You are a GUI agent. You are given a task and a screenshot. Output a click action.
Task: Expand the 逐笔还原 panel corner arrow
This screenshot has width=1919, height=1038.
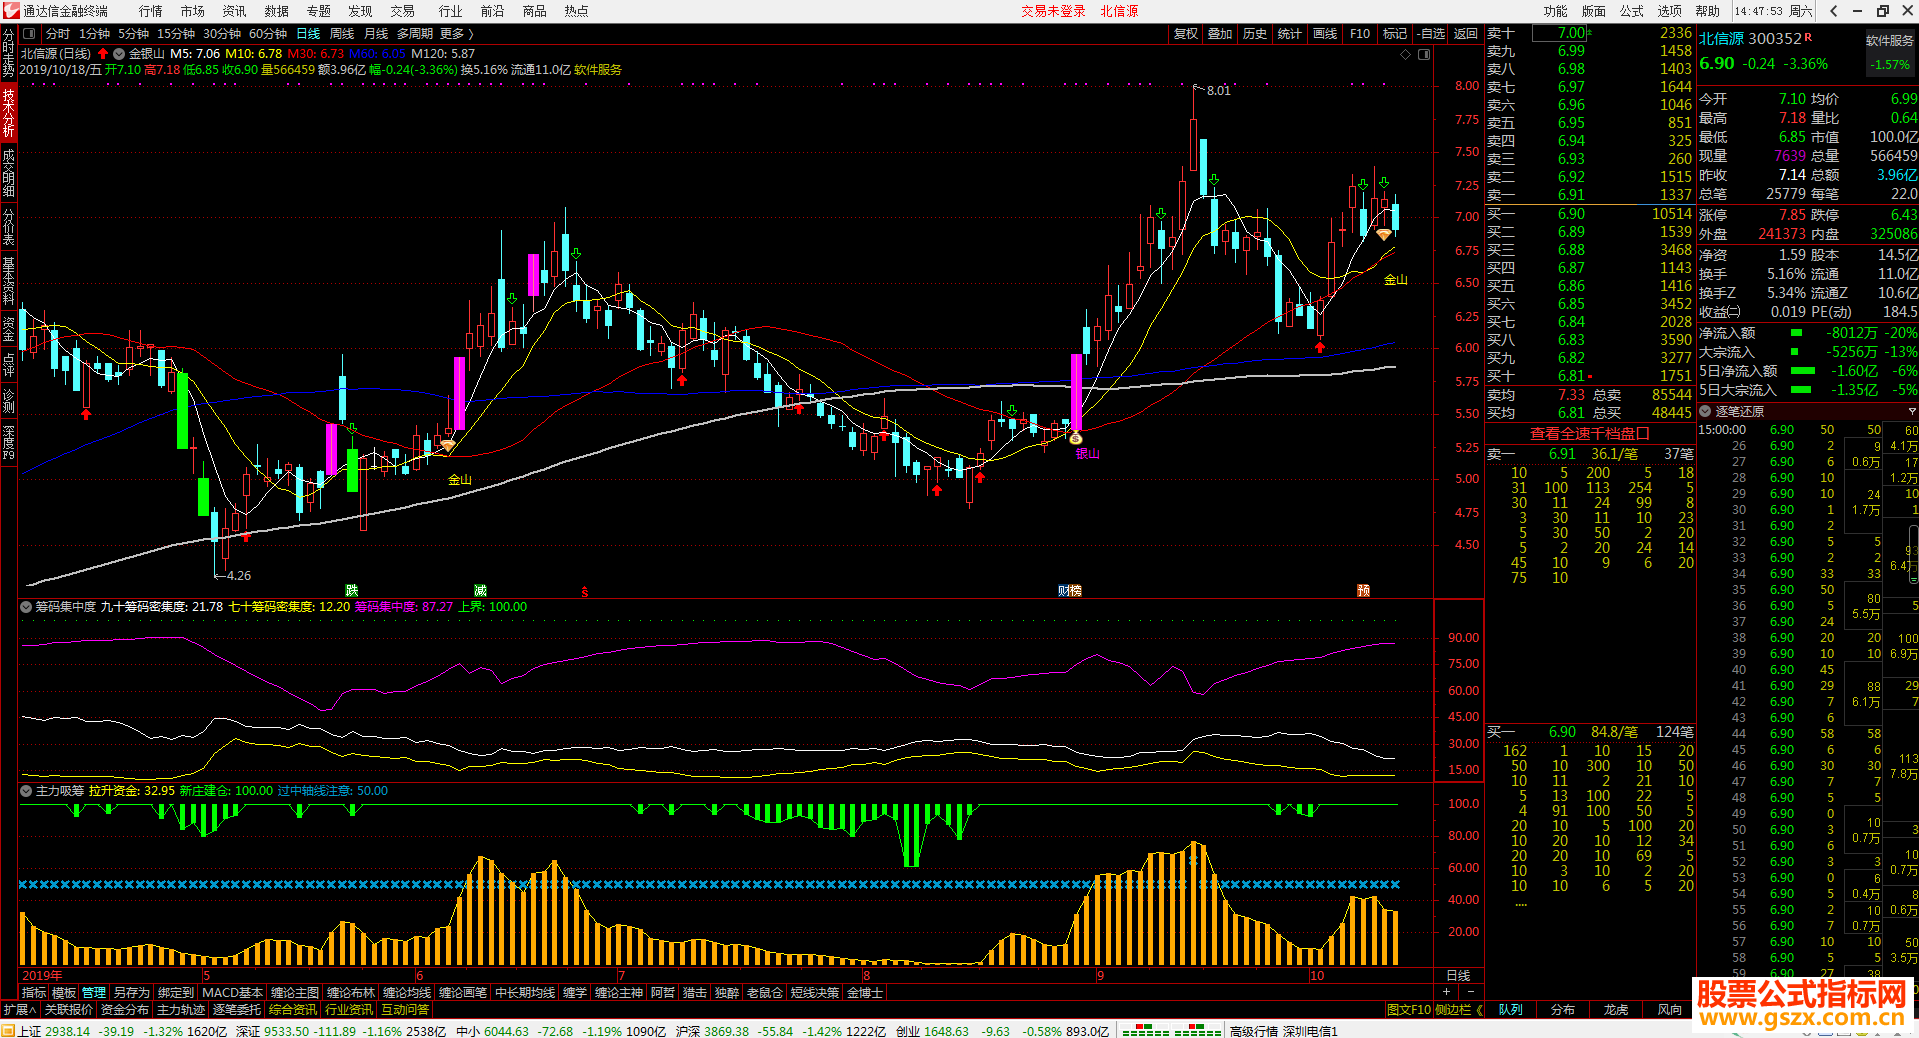tap(1912, 411)
